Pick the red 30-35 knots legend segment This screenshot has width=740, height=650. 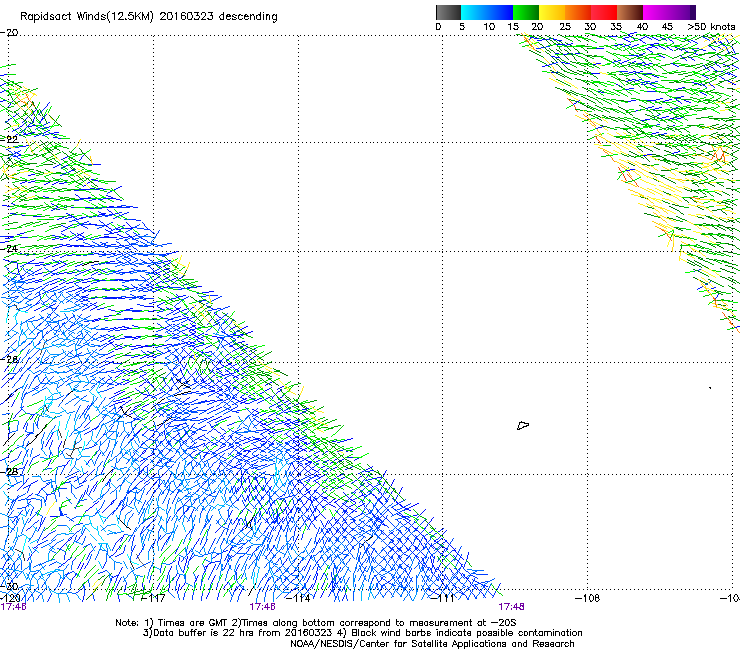604,12
